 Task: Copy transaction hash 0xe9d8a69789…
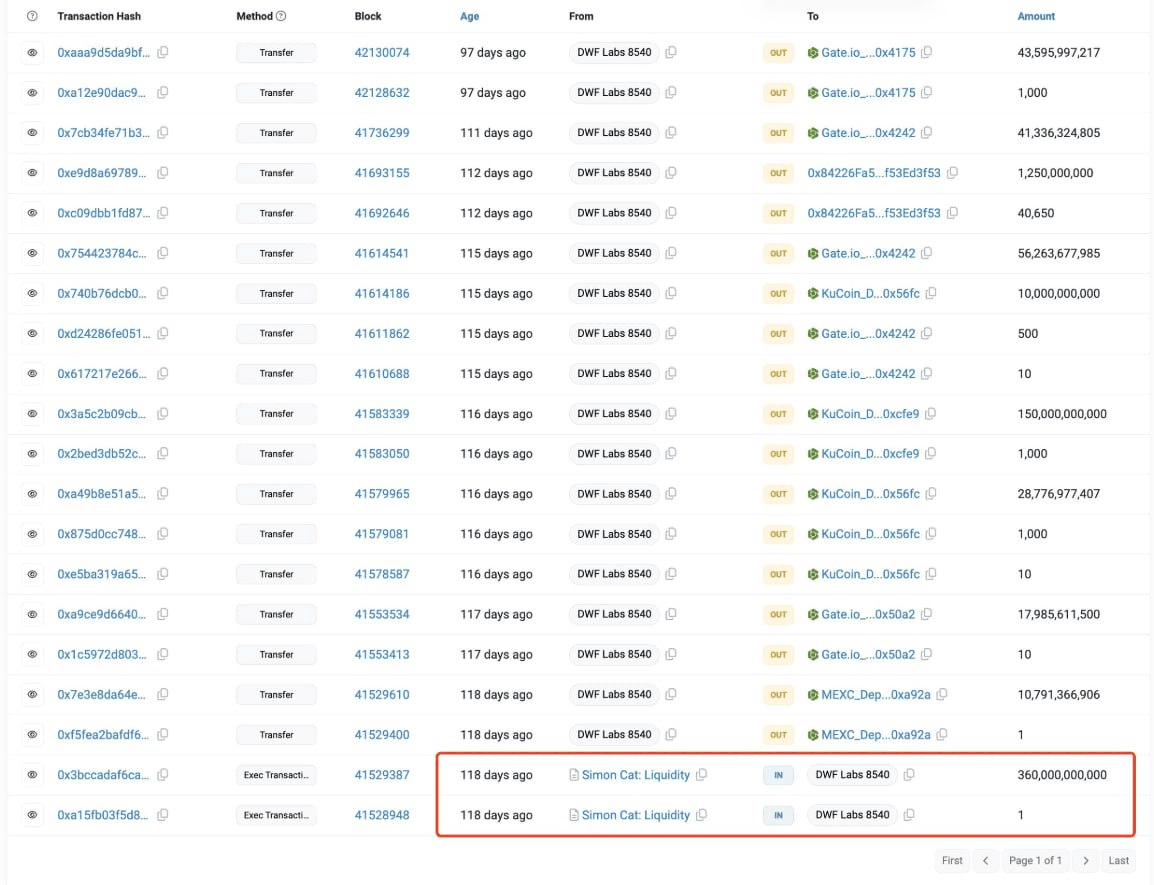163,172
